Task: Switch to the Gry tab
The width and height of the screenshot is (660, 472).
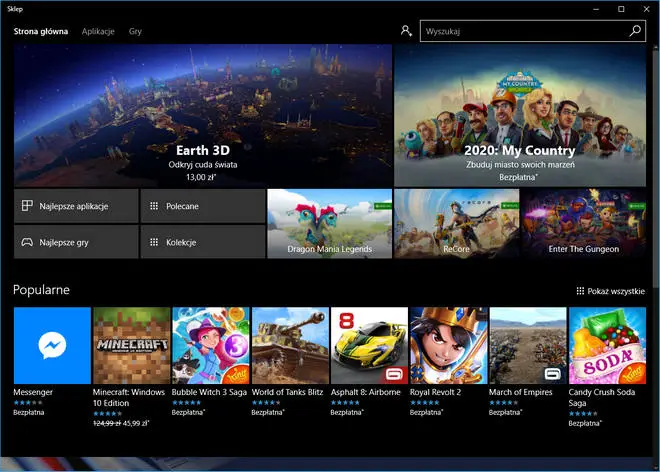Action: tap(135, 31)
